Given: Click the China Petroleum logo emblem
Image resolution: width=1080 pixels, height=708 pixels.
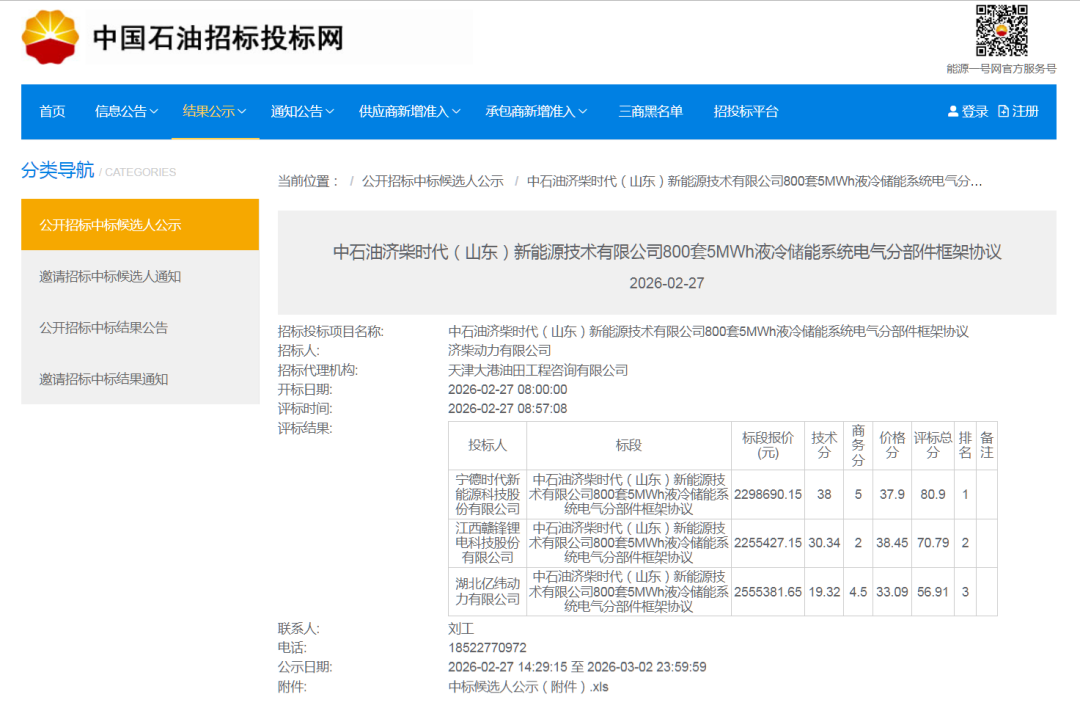Looking at the screenshot, I should tap(50, 37).
